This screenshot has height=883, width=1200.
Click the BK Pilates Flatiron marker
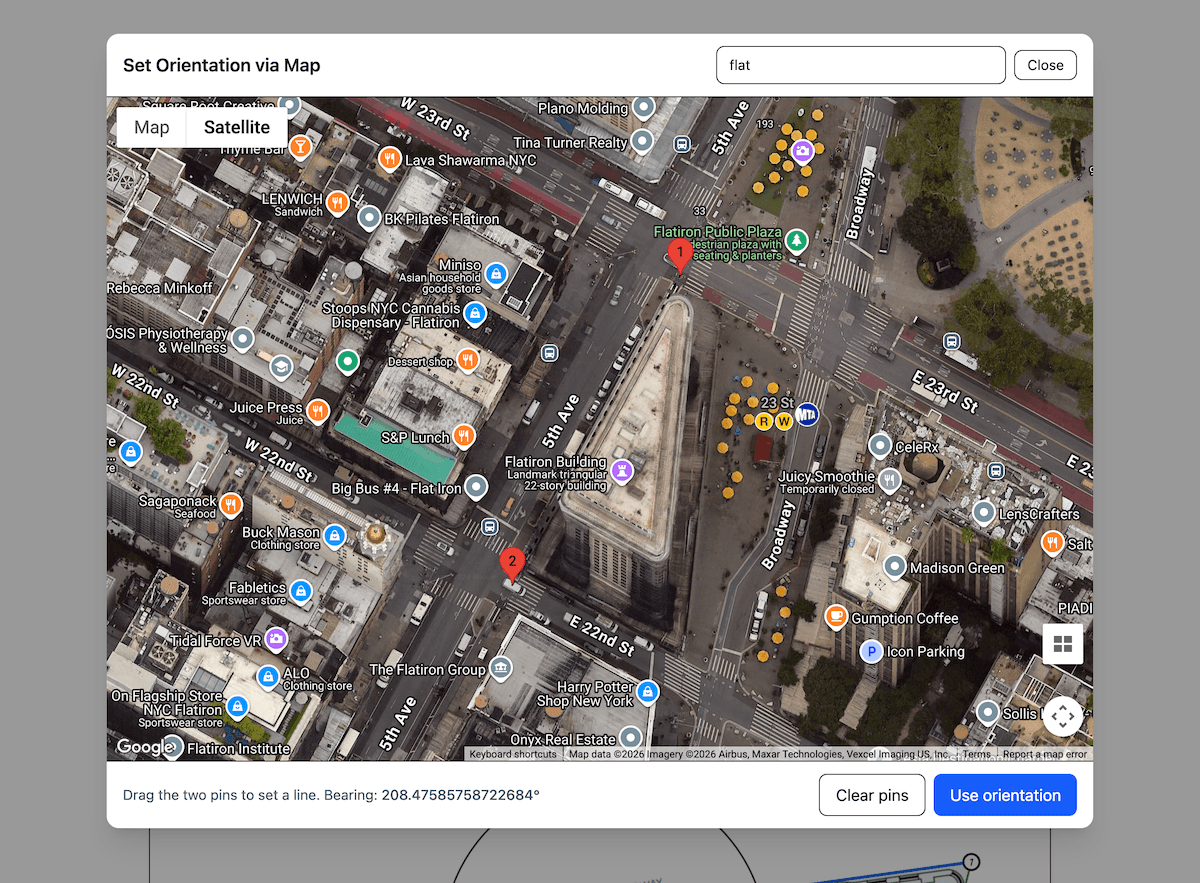[x=370, y=217]
